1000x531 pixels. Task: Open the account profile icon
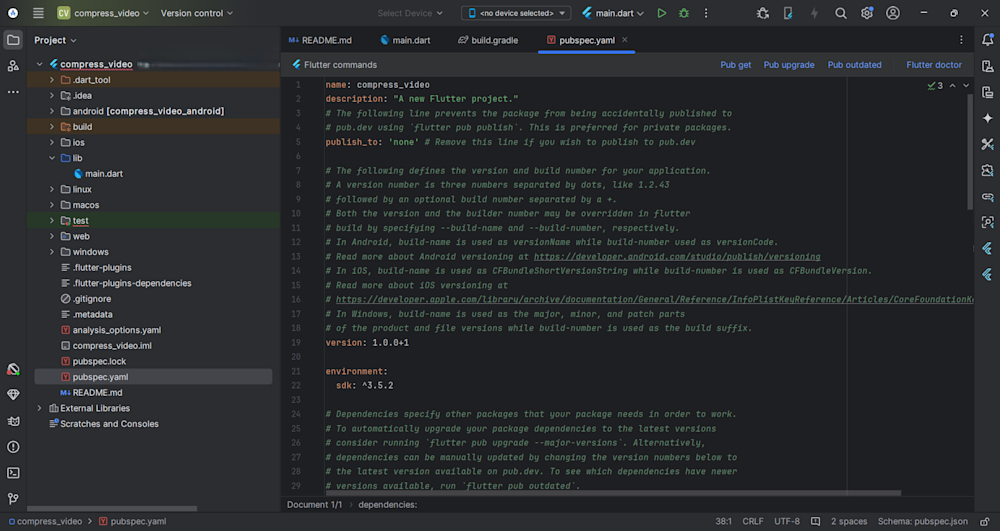893,13
